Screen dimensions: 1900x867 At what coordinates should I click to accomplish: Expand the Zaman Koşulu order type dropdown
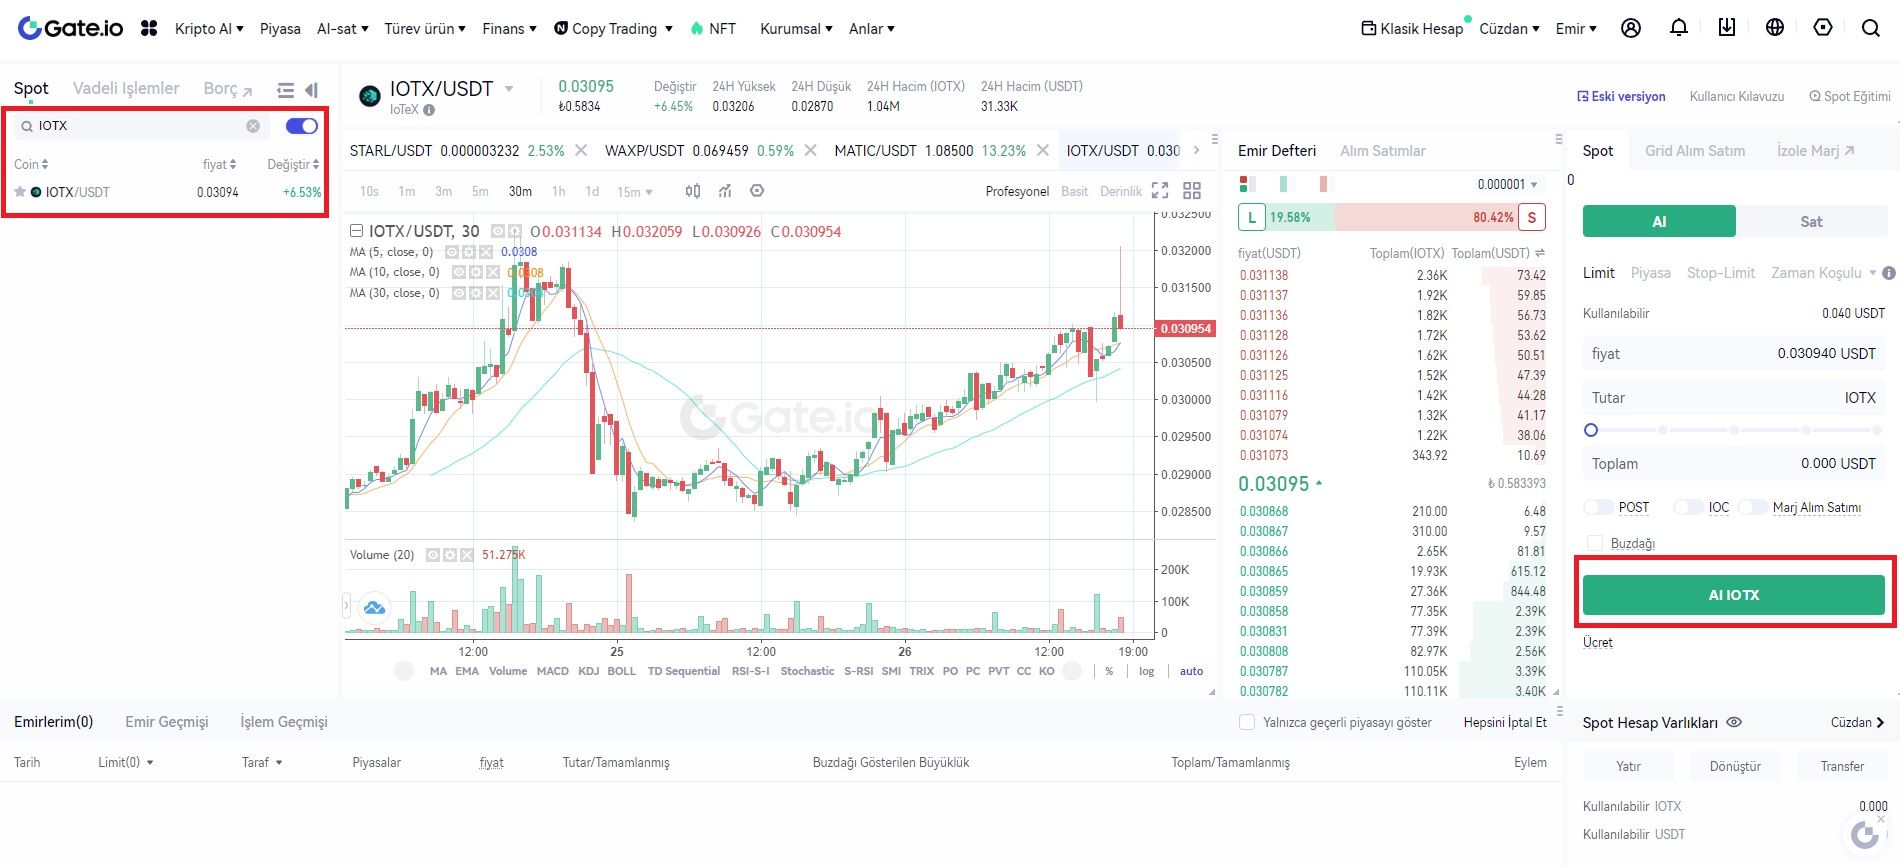(x=1824, y=273)
